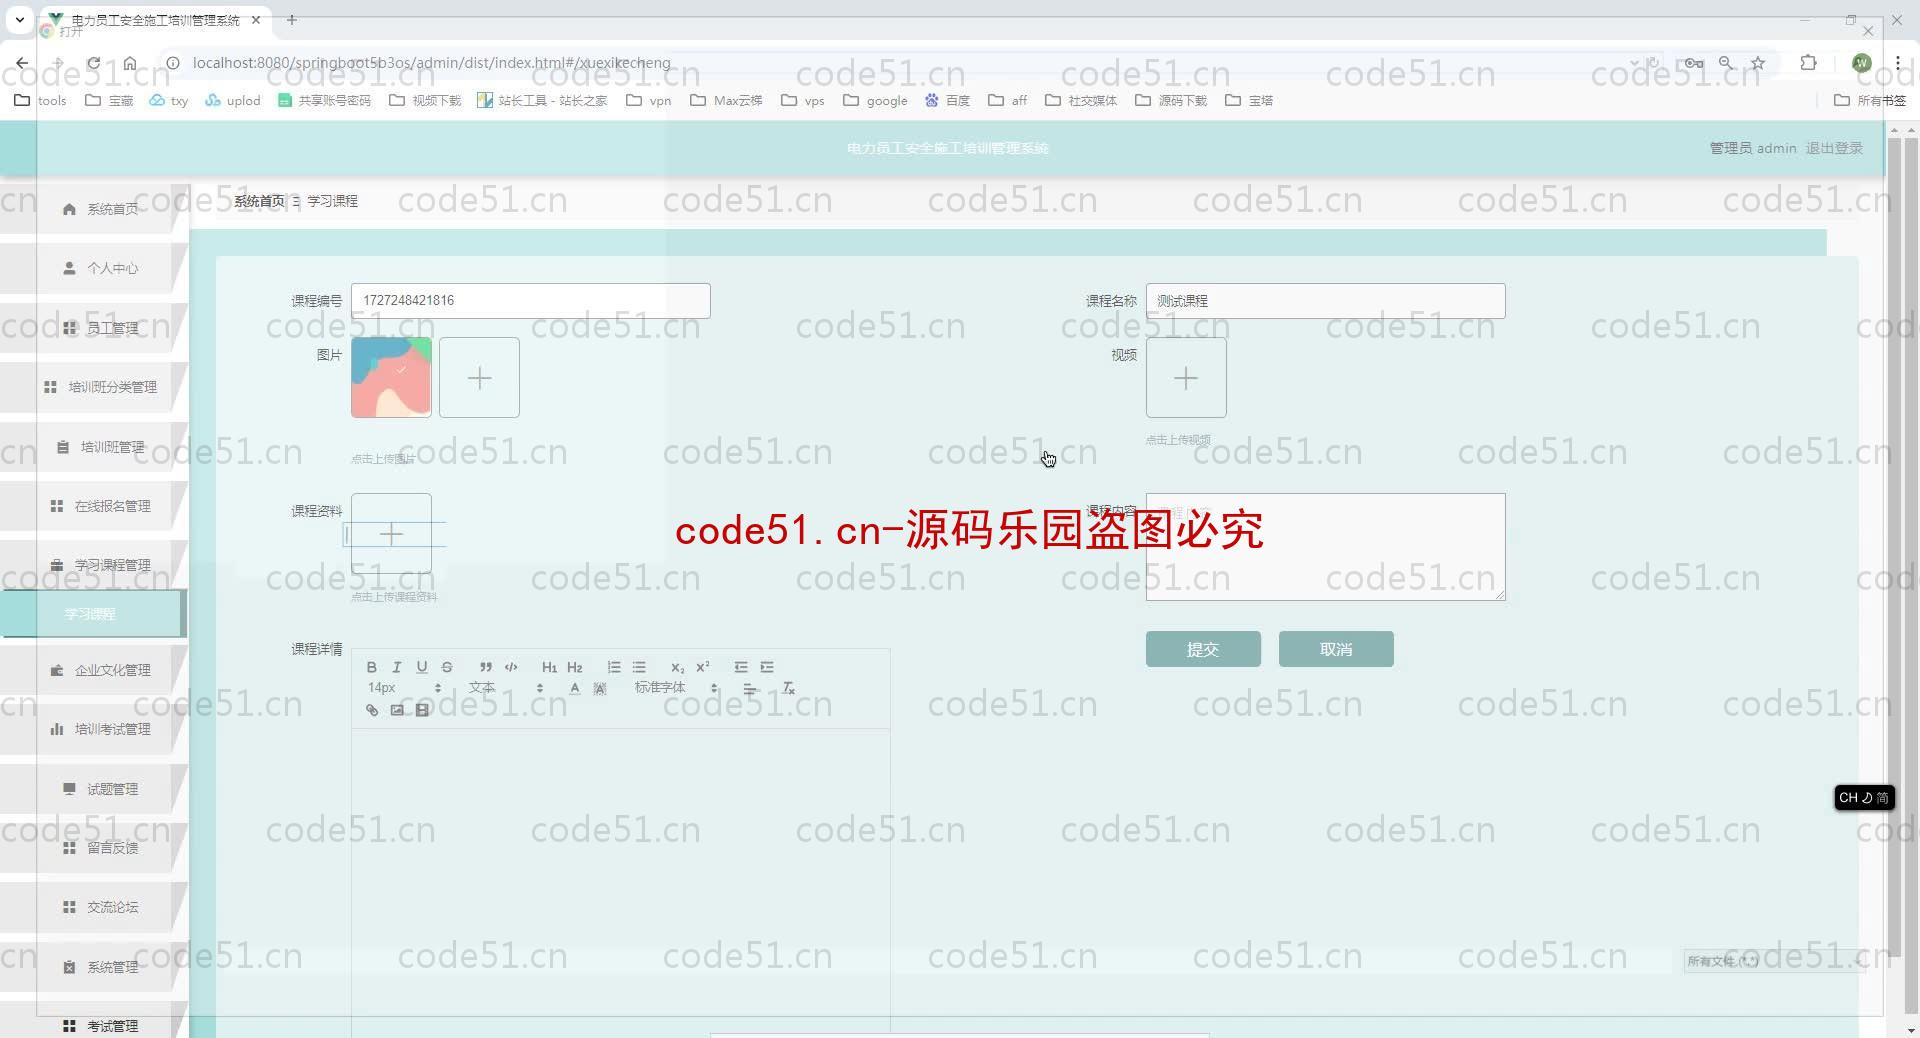Viewport: 1920px width, 1038px height.
Task: Decrease indent in the editor
Action: 741,667
